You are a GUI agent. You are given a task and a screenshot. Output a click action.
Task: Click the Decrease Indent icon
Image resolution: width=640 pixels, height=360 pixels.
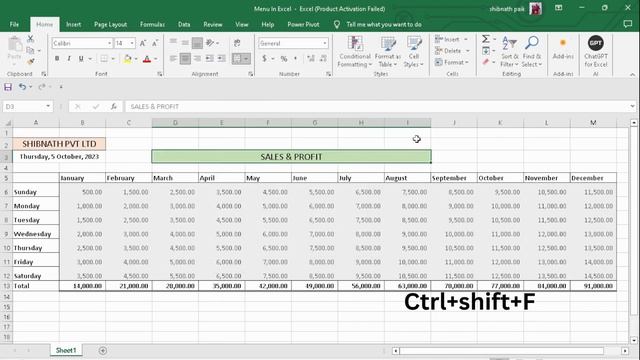tap(209, 59)
